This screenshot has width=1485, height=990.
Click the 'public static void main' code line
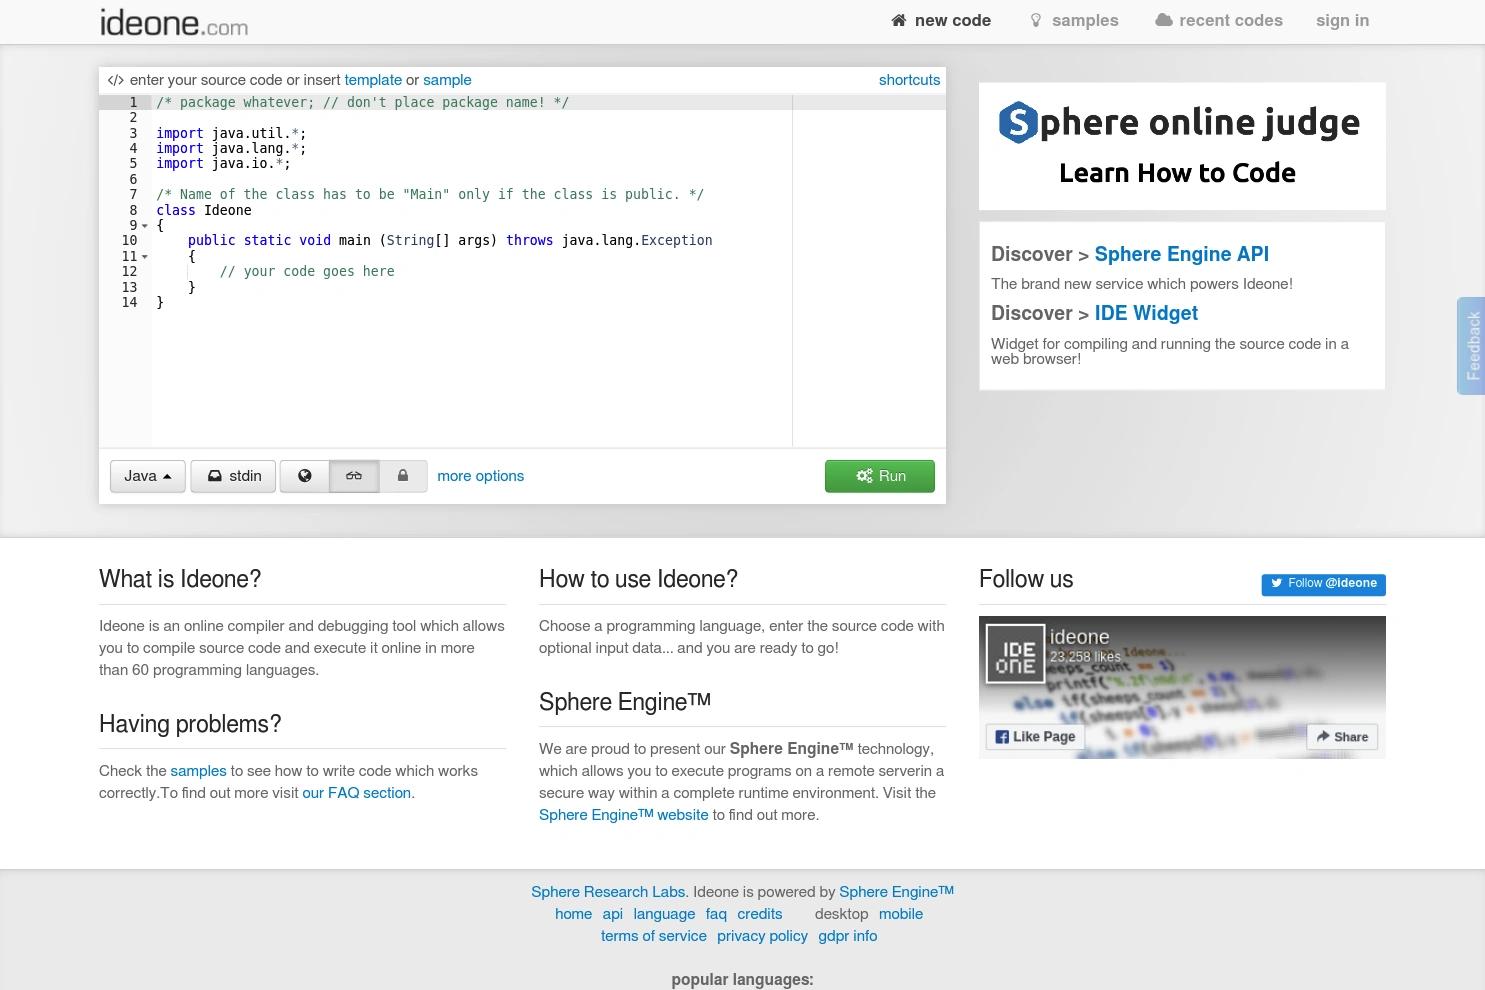click(450, 241)
